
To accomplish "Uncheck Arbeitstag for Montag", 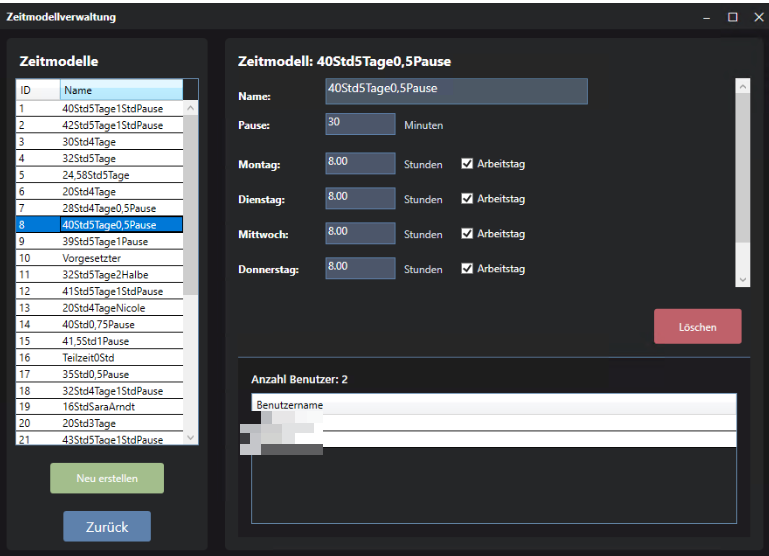I will tap(467, 164).
